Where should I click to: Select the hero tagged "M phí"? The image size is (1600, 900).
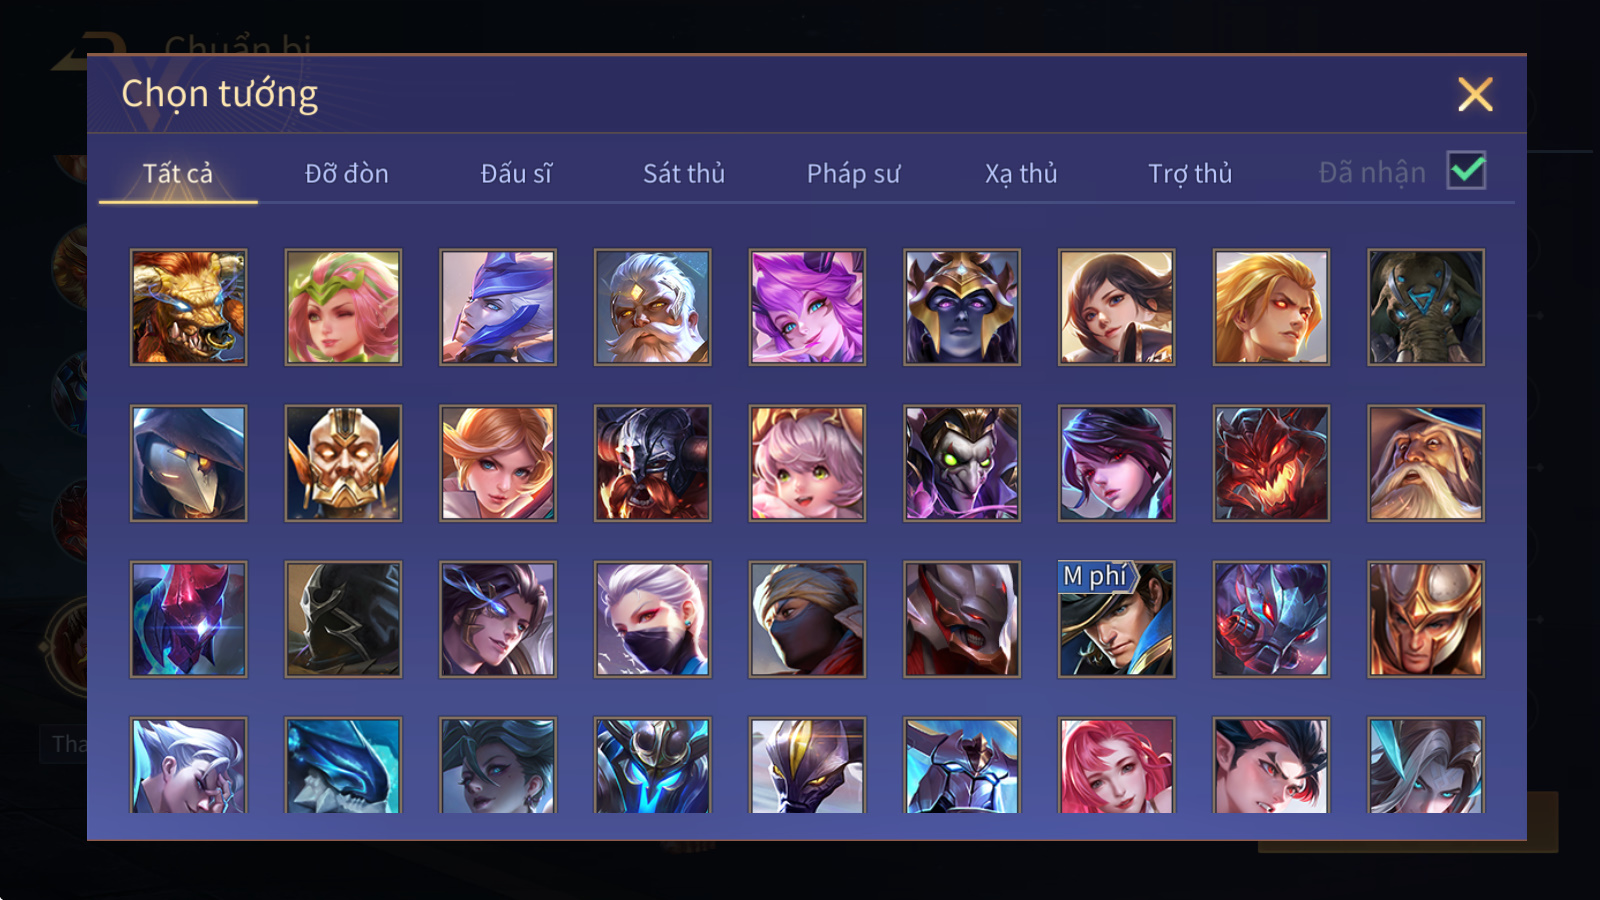pyautogui.click(x=1116, y=619)
